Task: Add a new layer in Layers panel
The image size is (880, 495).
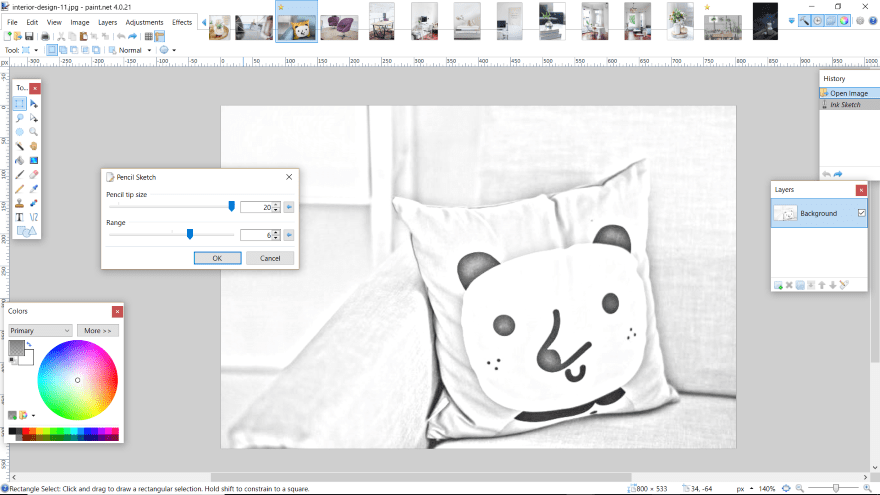Action: [778, 285]
